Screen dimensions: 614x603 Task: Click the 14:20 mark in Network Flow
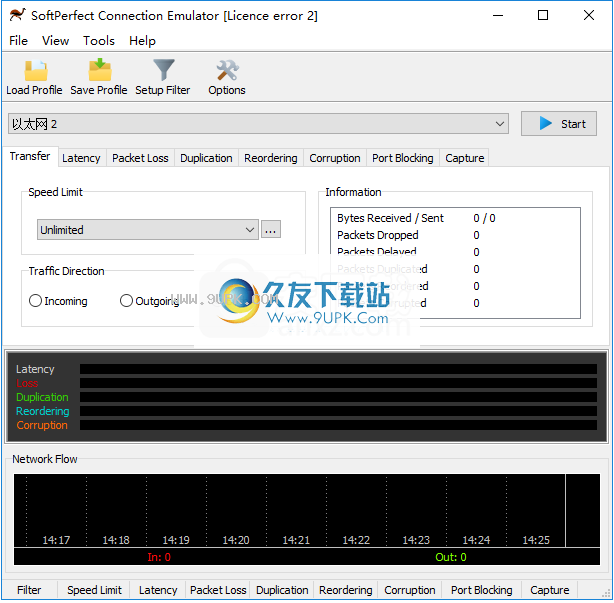click(x=236, y=540)
